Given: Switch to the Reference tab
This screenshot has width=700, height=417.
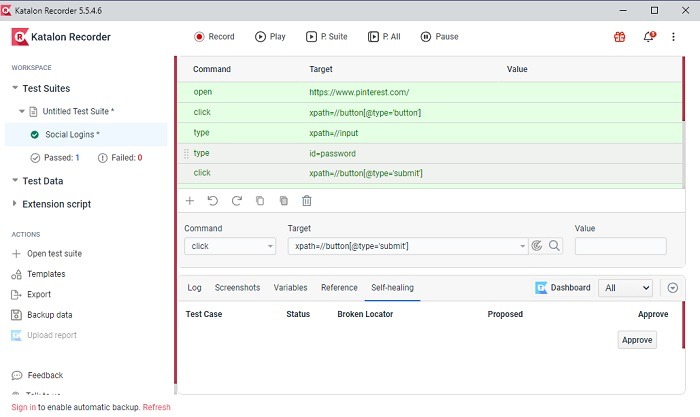Looking at the screenshot, I should click(339, 288).
